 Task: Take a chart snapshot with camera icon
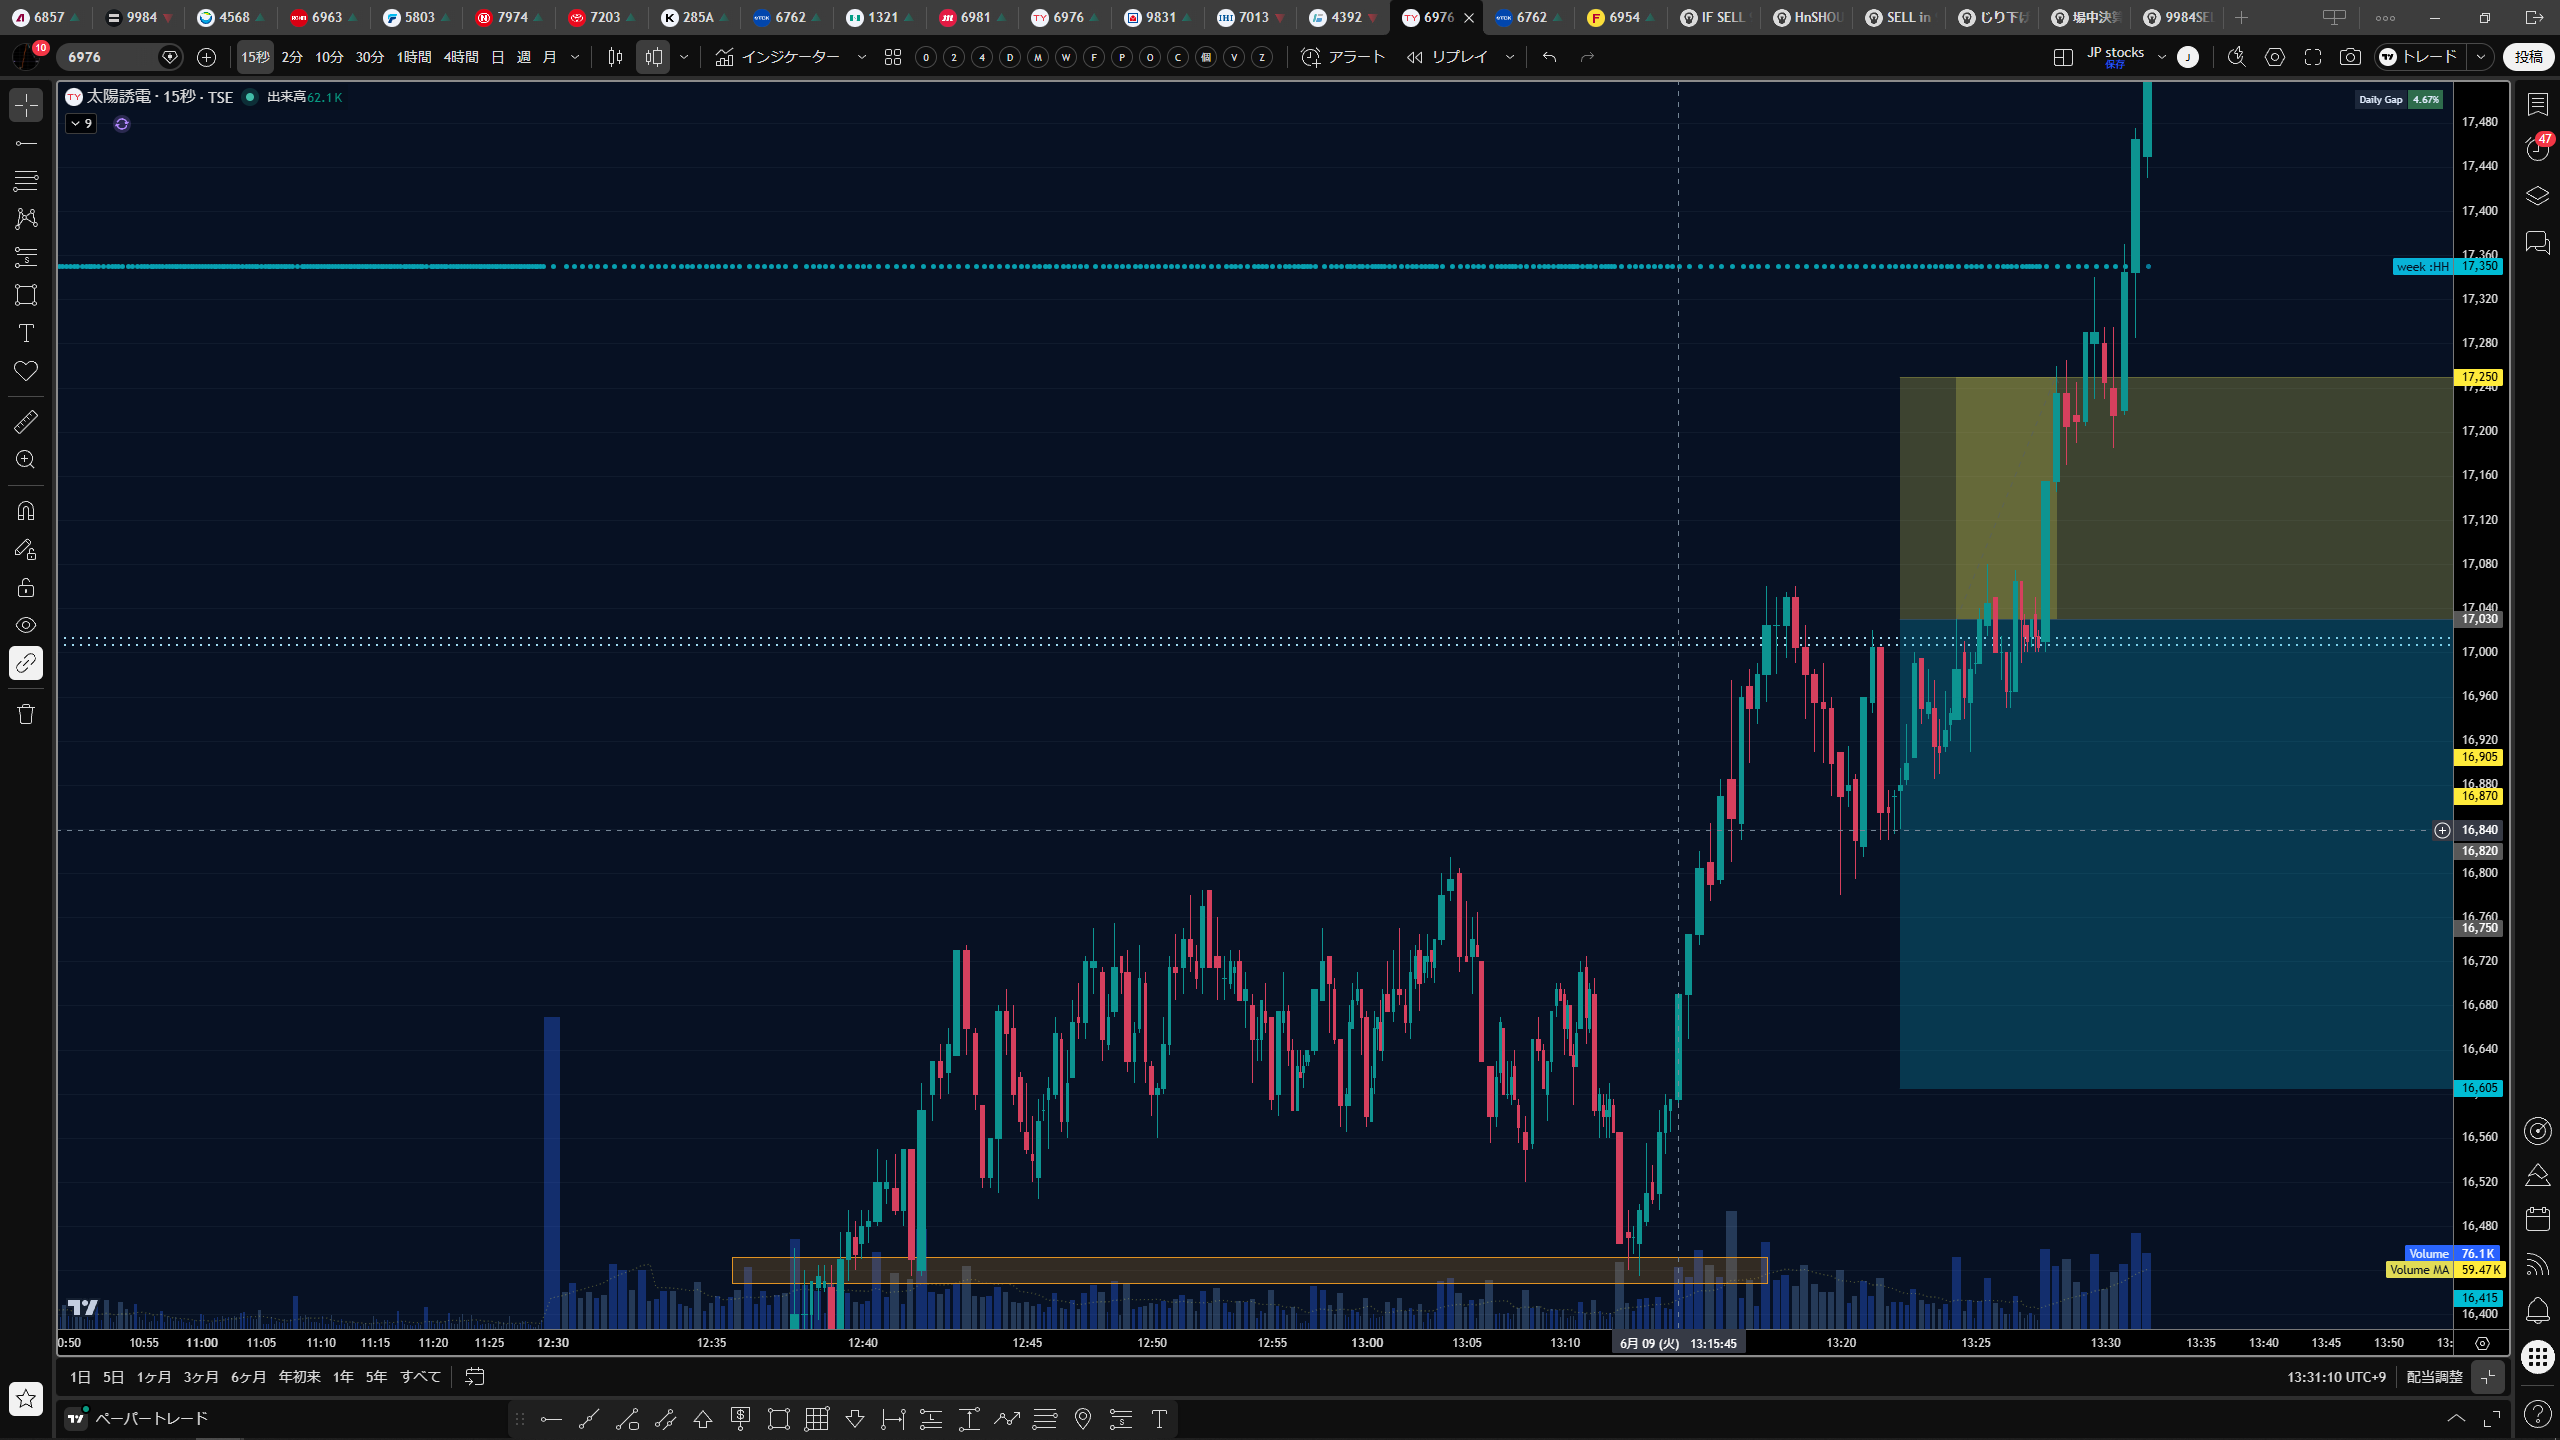(2350, 57)
